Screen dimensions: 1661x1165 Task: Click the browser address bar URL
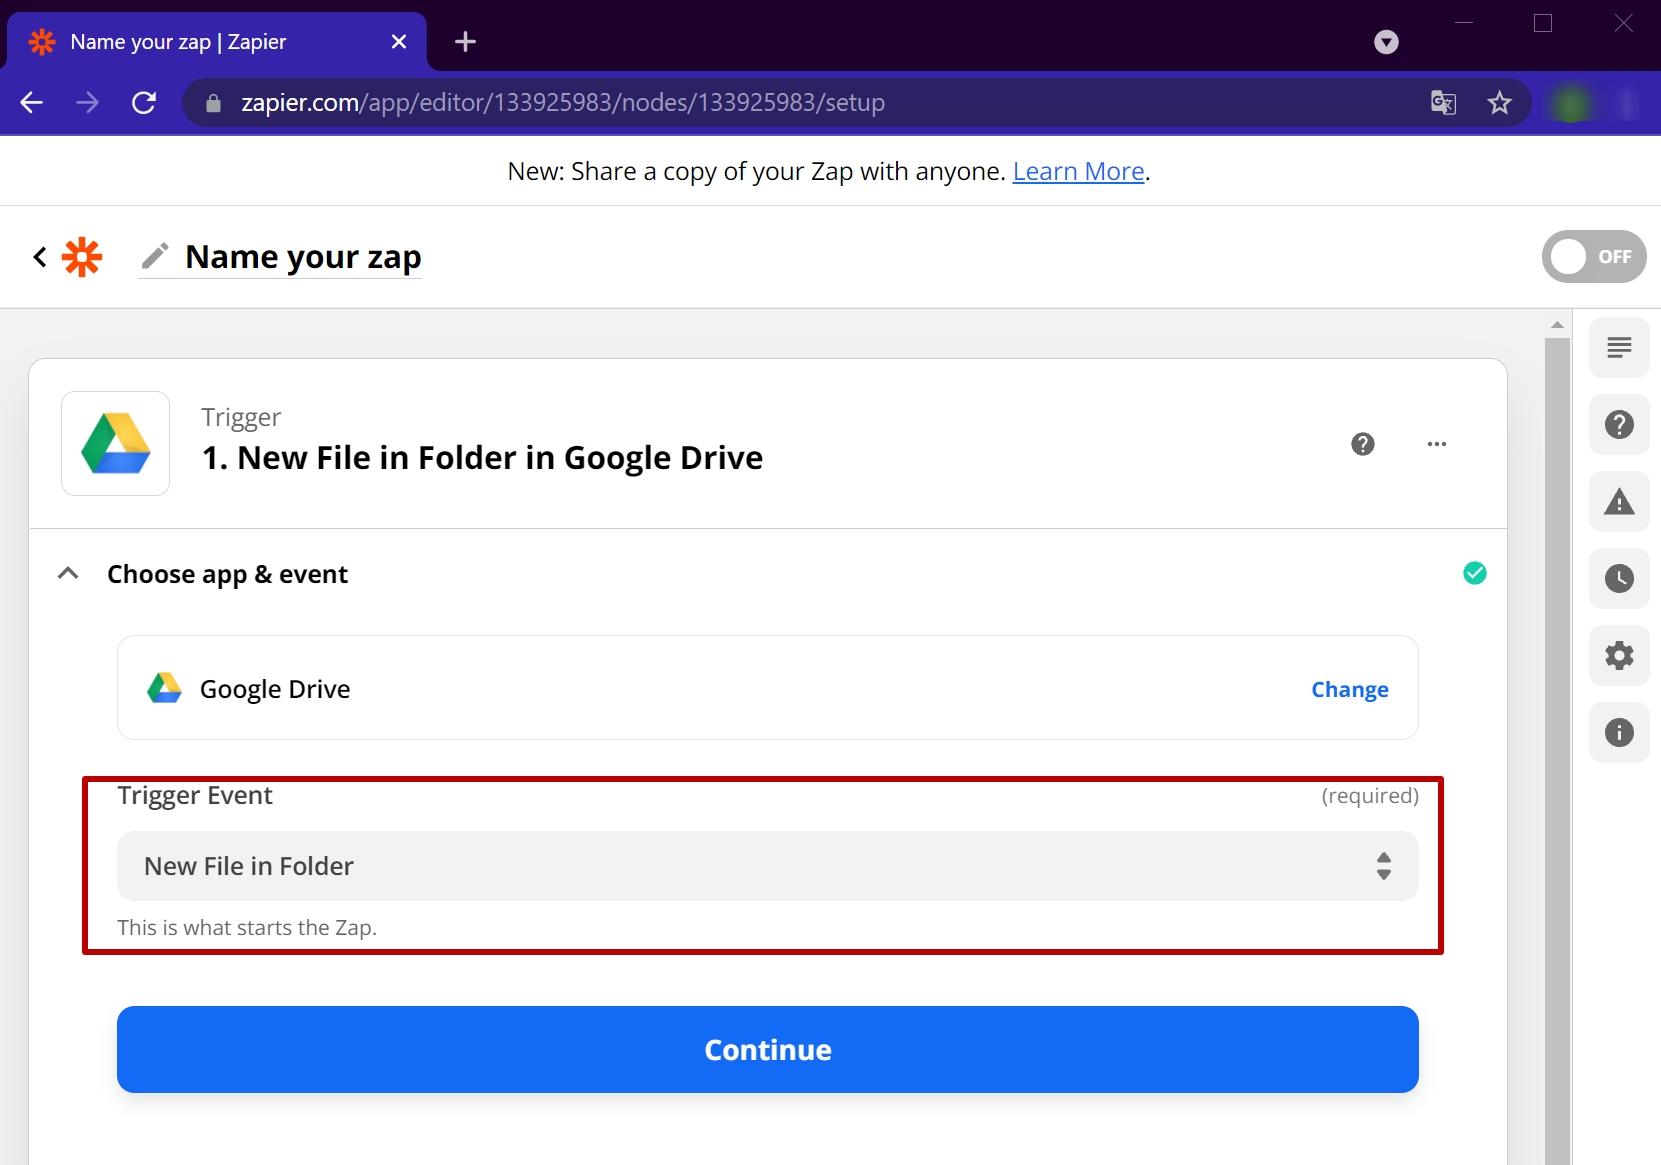[563, 102]
